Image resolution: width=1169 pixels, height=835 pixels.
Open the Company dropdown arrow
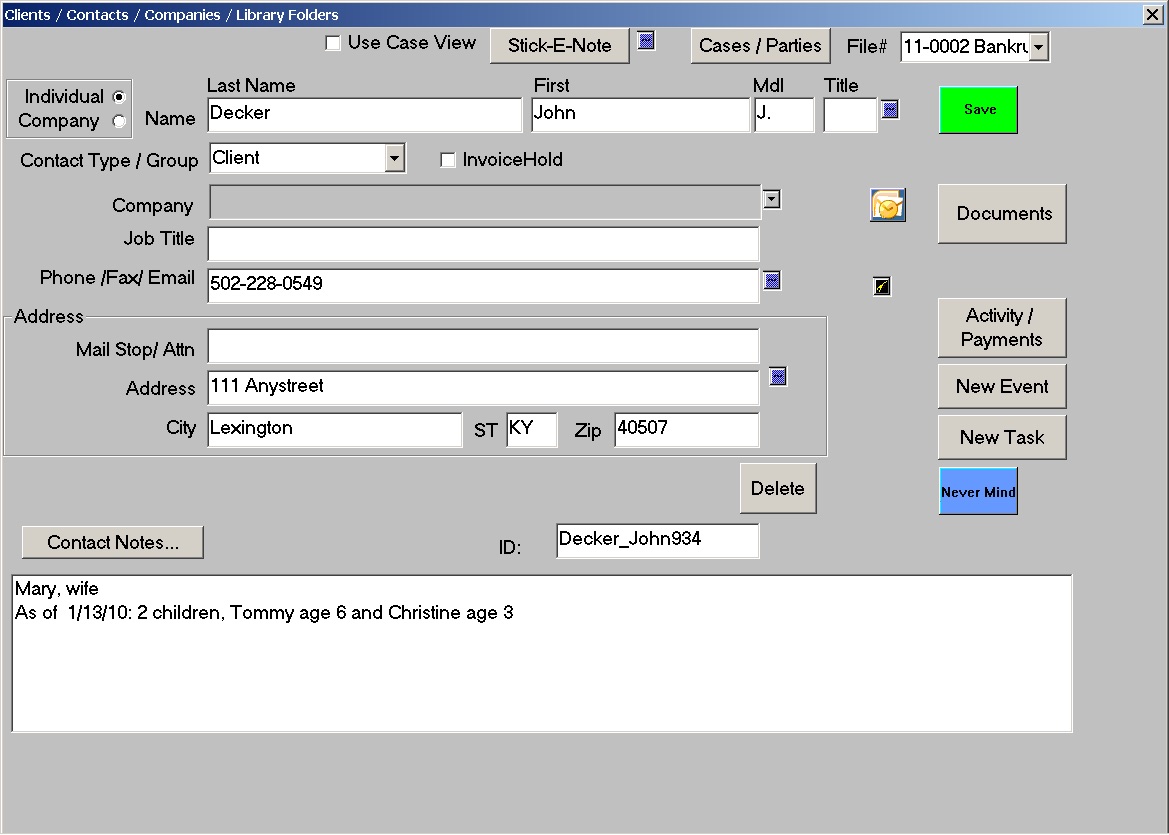[x=772, y=200]
